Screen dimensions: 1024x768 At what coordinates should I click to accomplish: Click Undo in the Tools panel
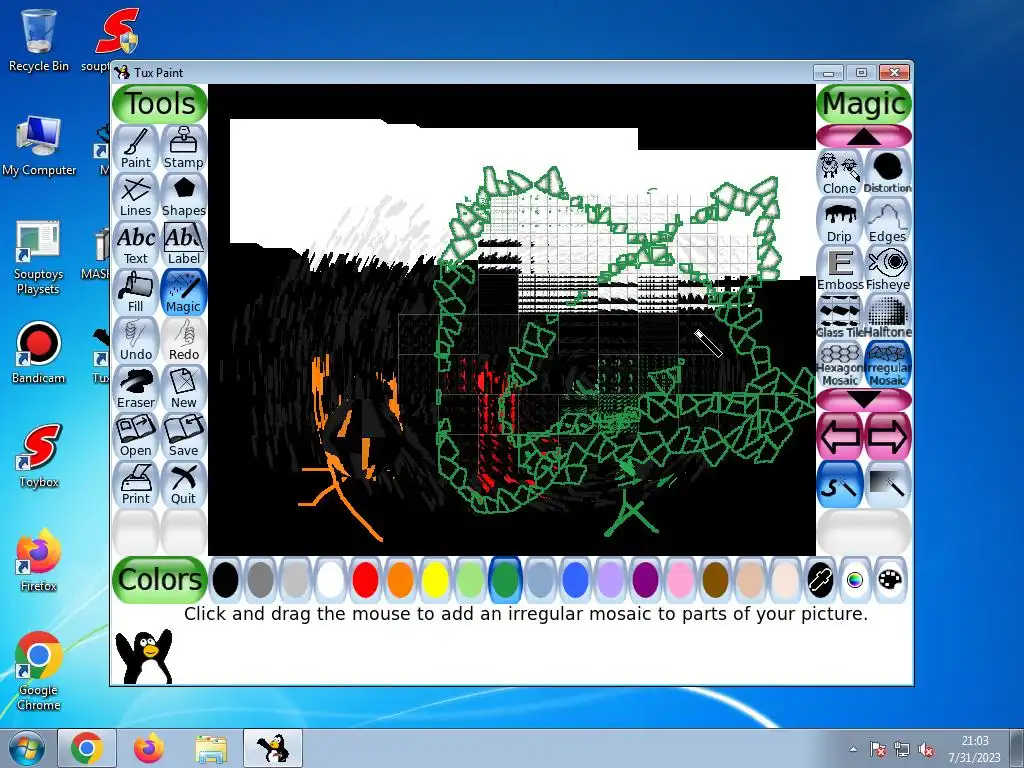pos(136,340)
